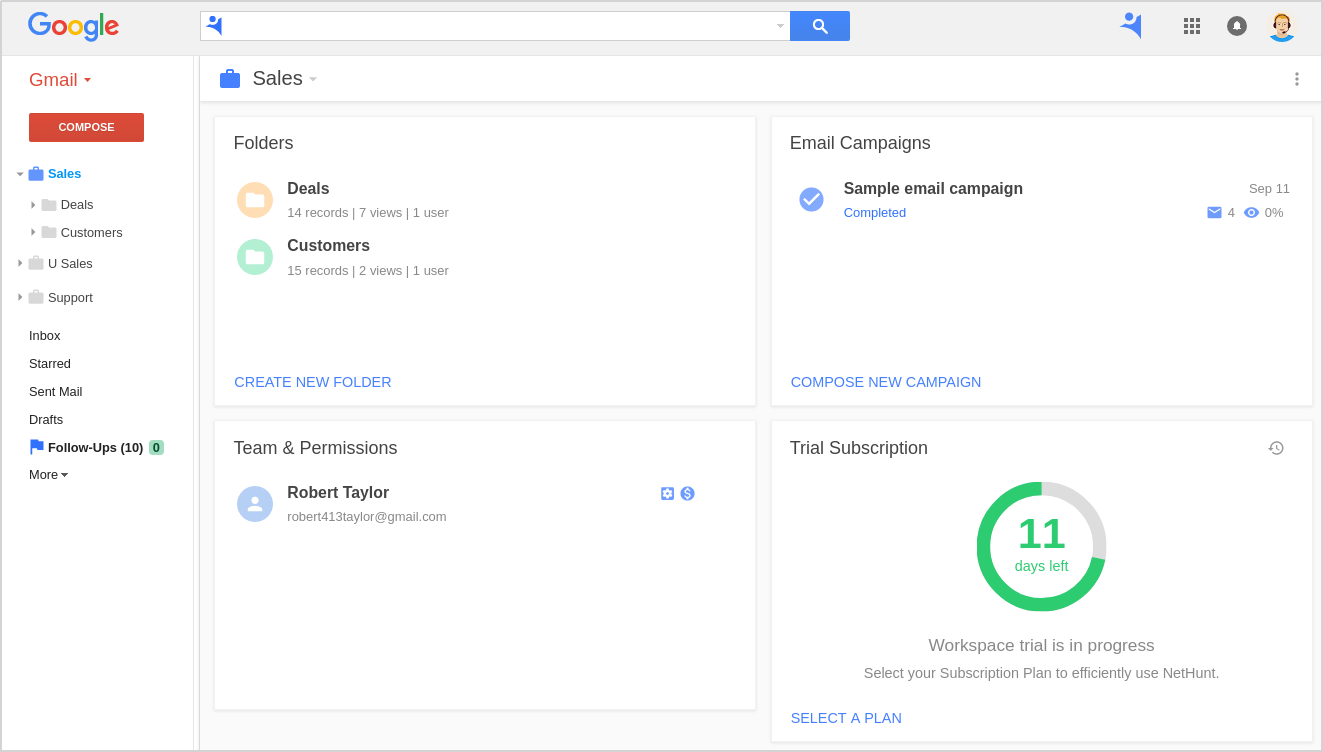1323x752 pixels.
Task: Click the user account avatar
Action: [1281, 26]
